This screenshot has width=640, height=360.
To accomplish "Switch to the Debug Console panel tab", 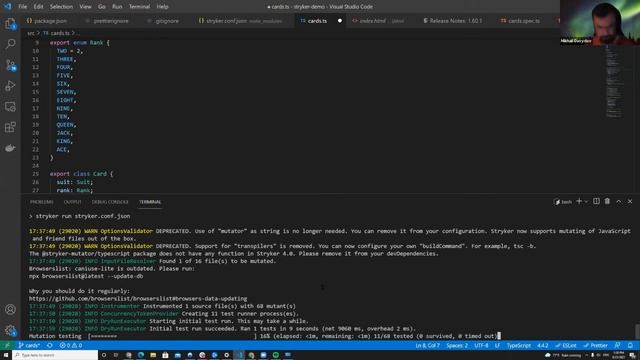I will pos(110,202).
